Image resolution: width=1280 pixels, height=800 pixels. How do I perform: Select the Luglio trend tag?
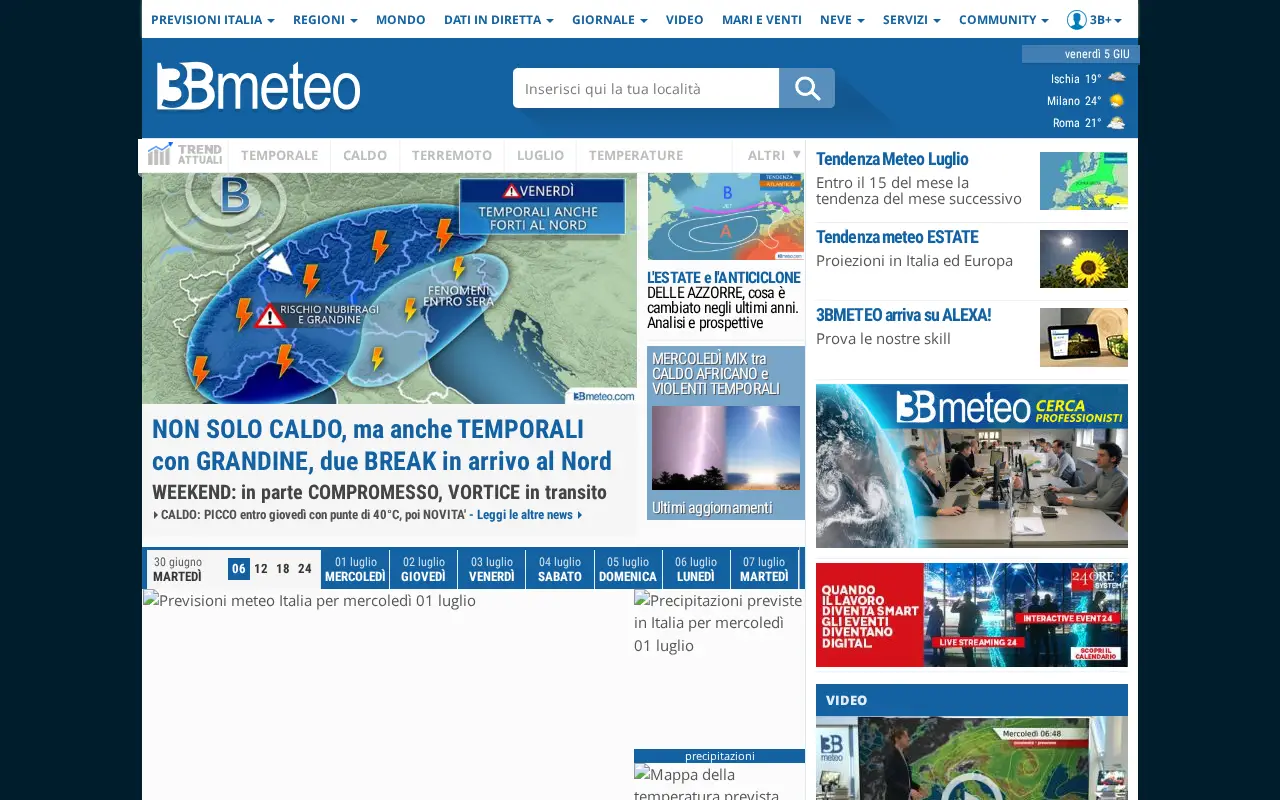pos(540,155)
